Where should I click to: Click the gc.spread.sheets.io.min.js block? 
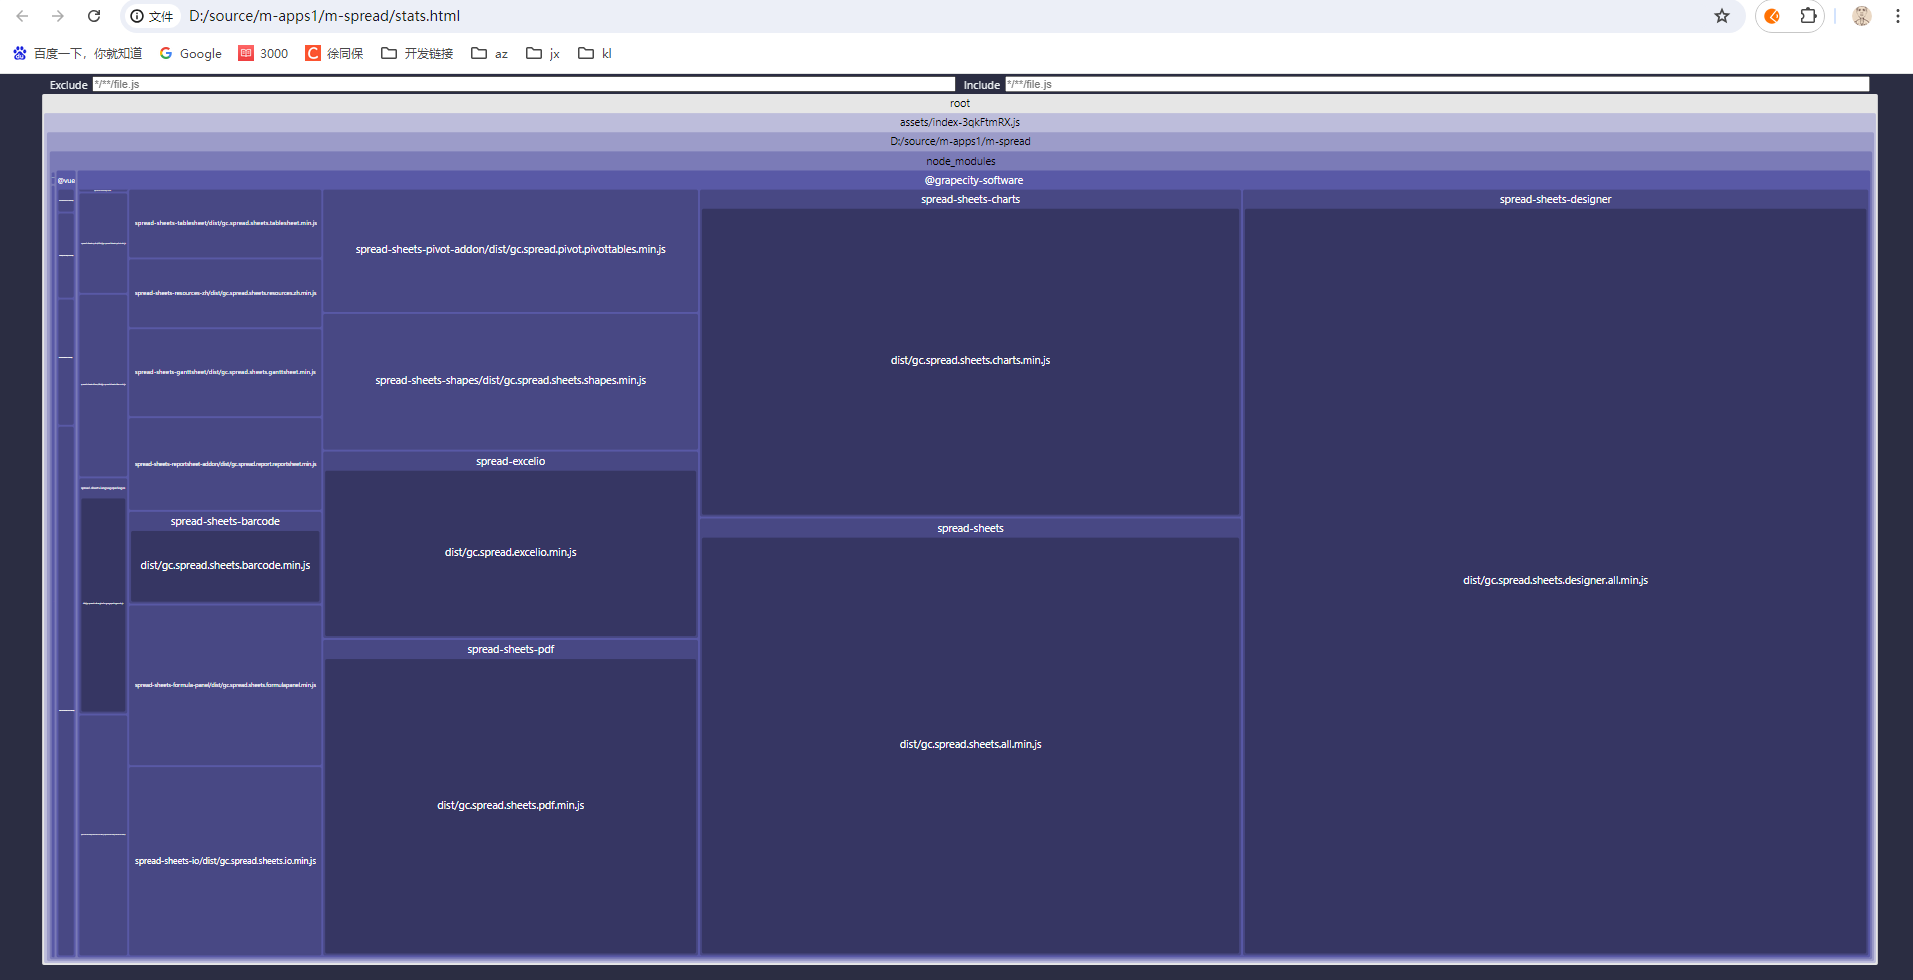pyautogui.click(x=225, y=862)
